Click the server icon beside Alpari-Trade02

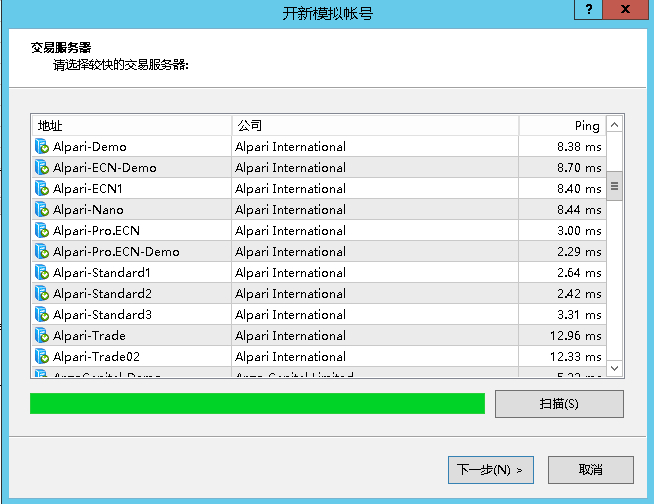tap(42, 356)
